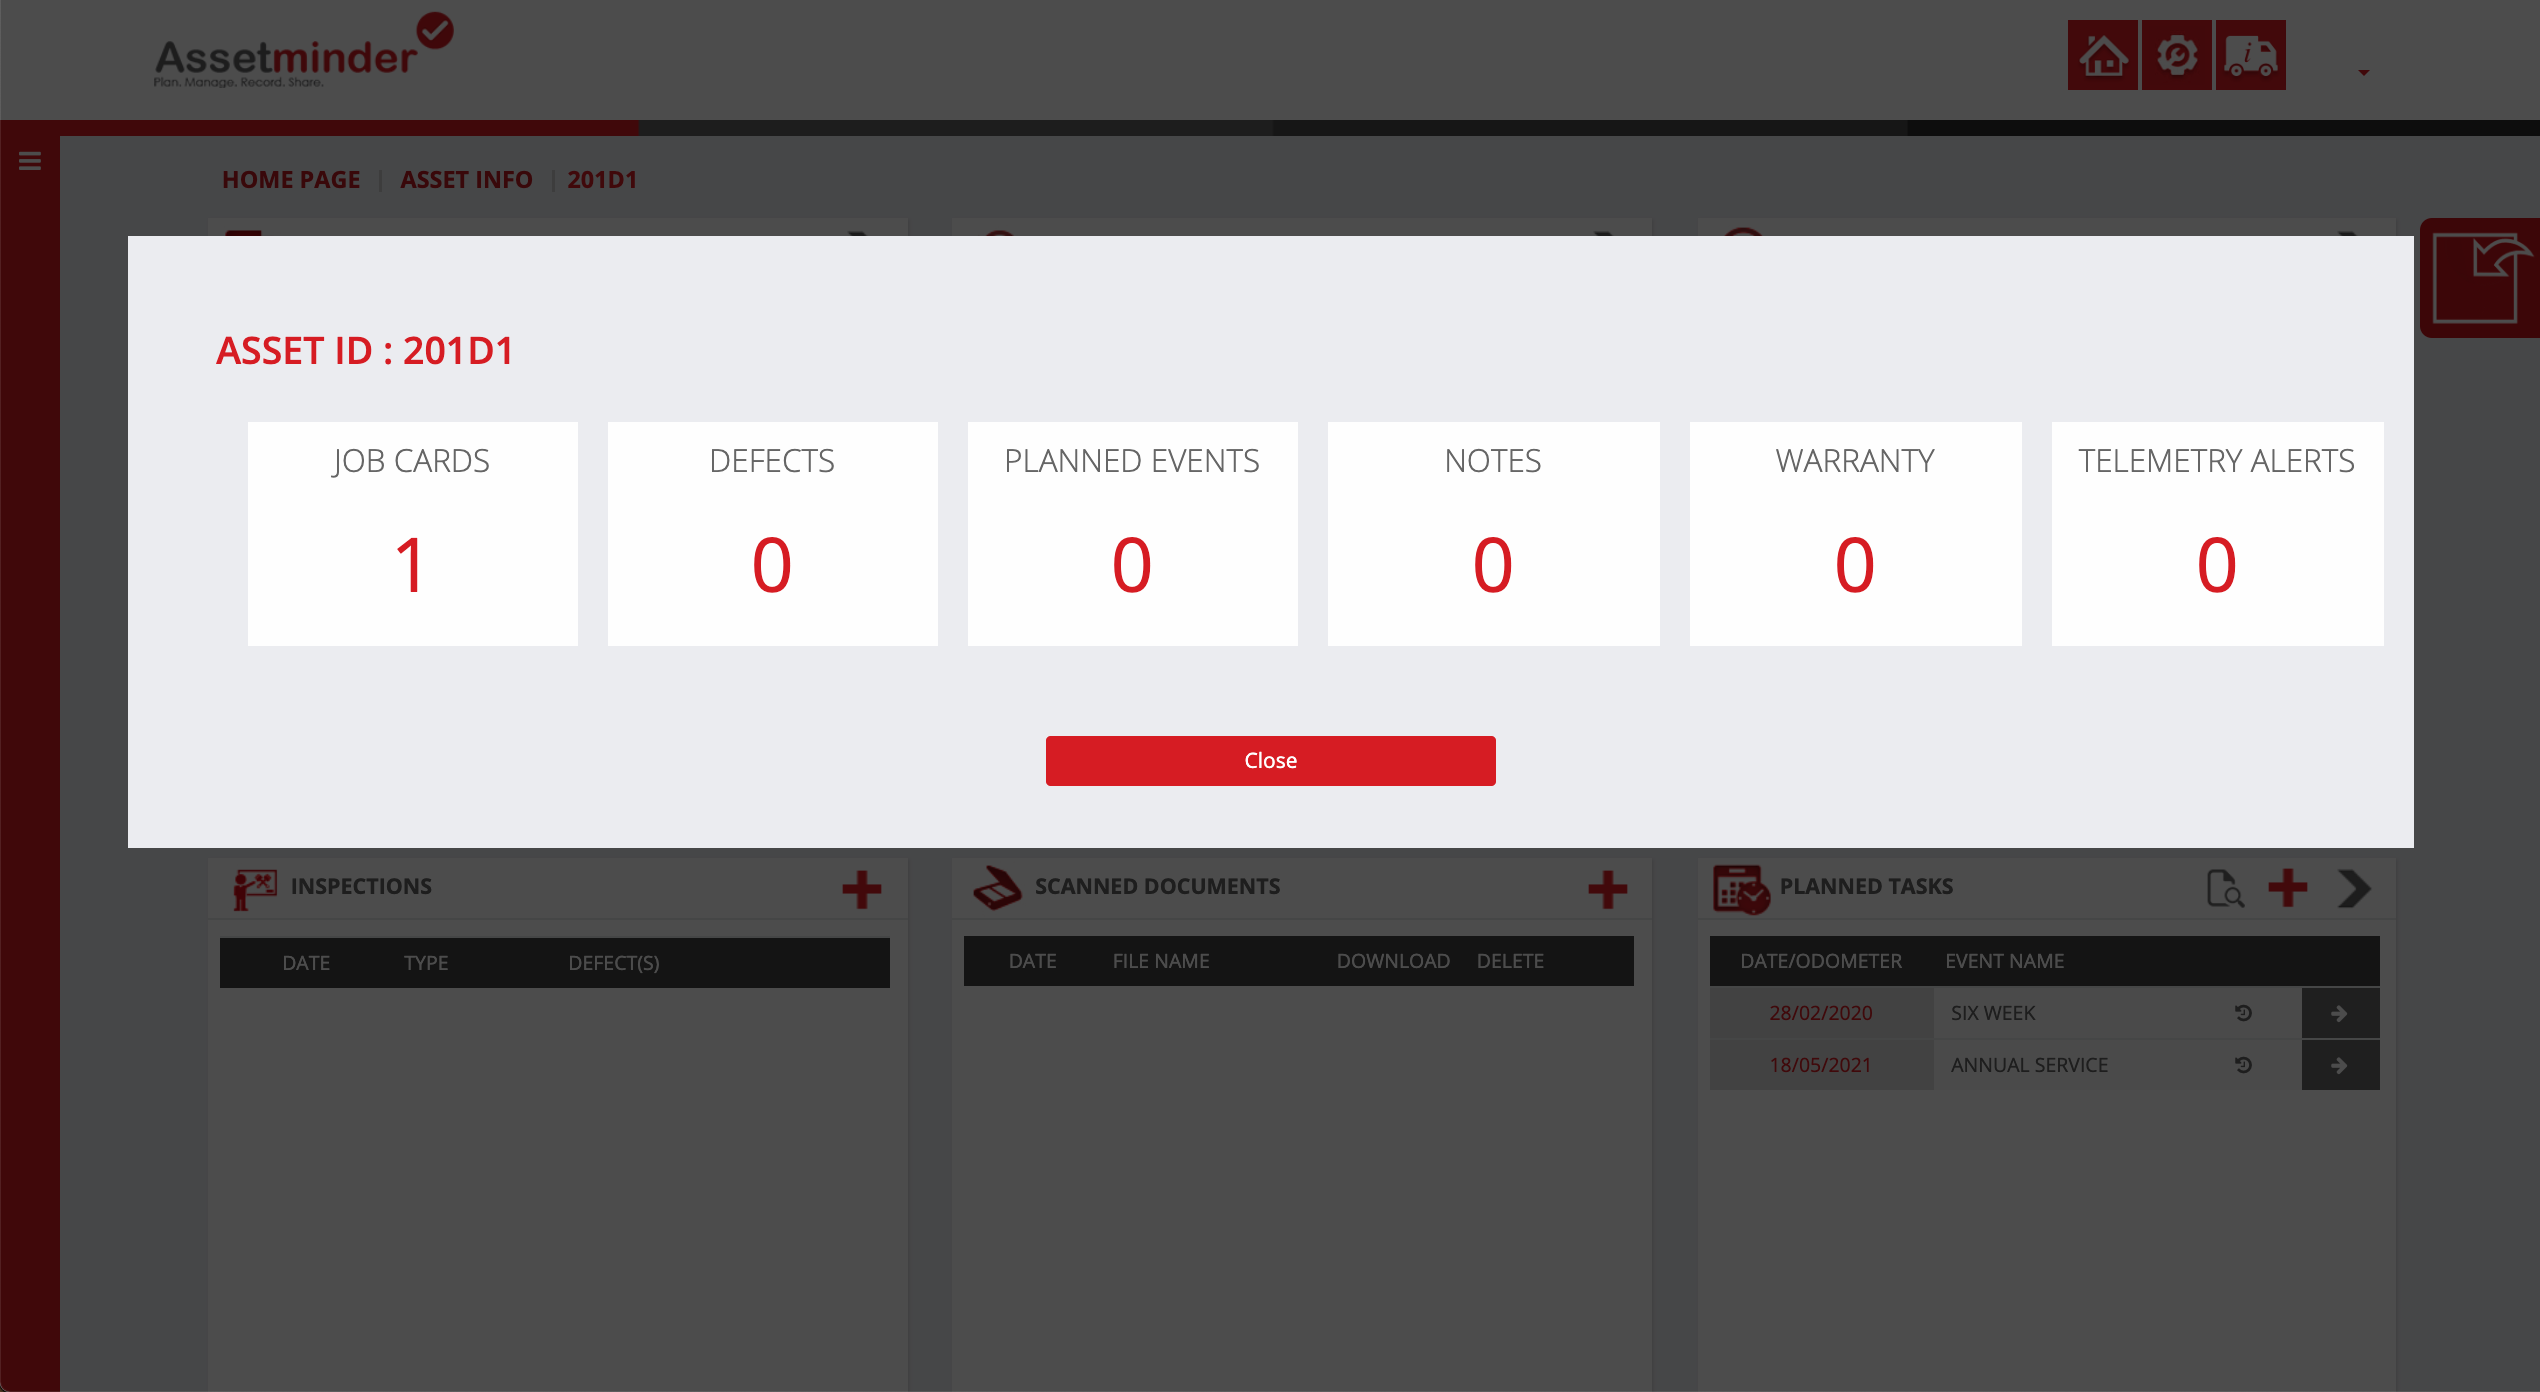Click the history icon for SIX WEEK
Image resolution: width=2540 pixels, height=1392 pixels.
[x=2244, y=1013]
